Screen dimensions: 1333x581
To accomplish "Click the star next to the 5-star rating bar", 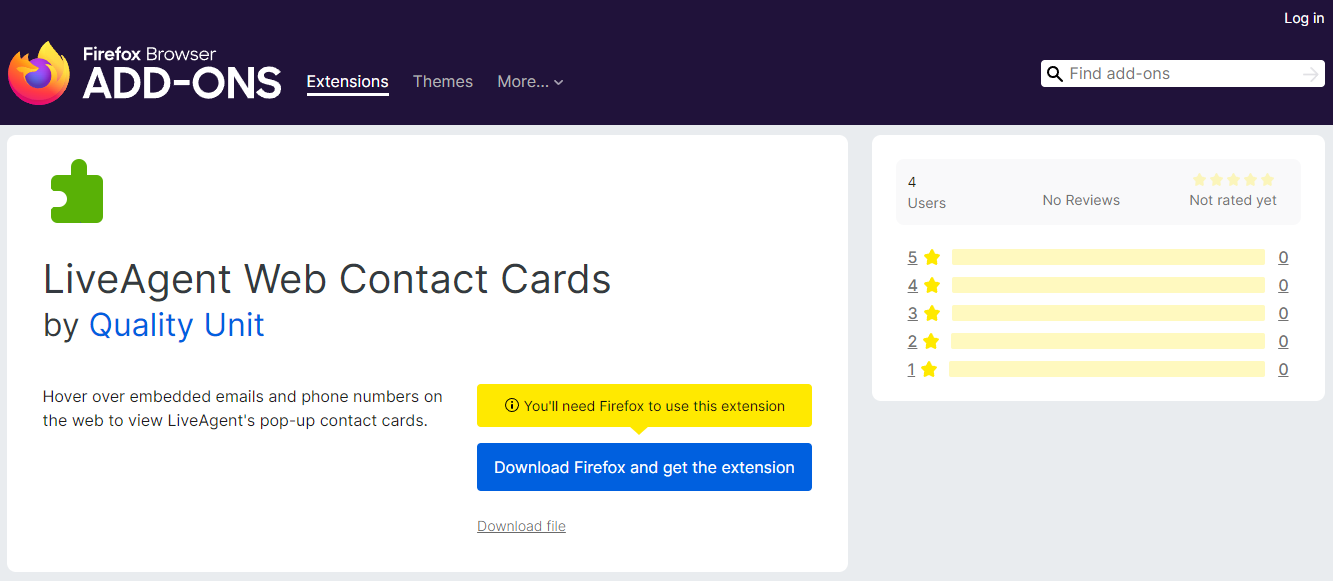I will (931, 257).
